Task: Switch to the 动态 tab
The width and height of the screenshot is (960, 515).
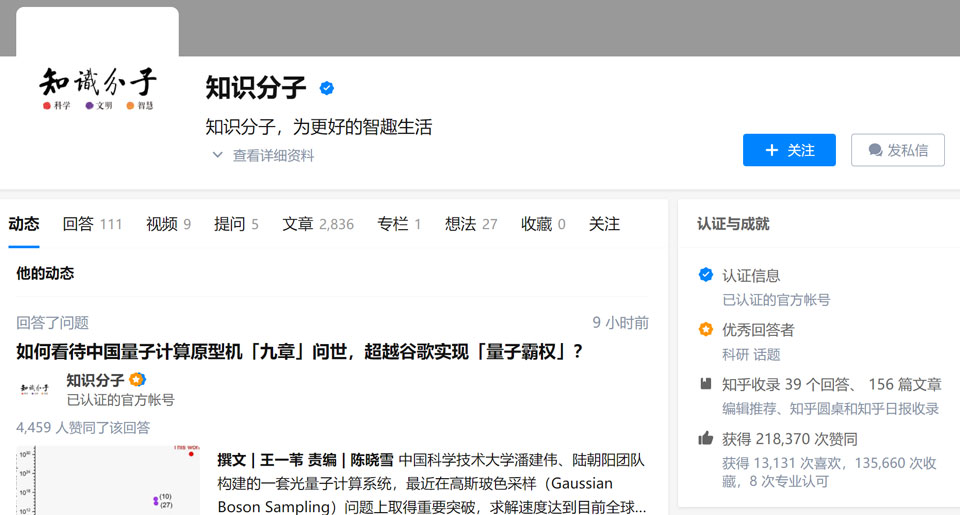Action: (24, 224)
